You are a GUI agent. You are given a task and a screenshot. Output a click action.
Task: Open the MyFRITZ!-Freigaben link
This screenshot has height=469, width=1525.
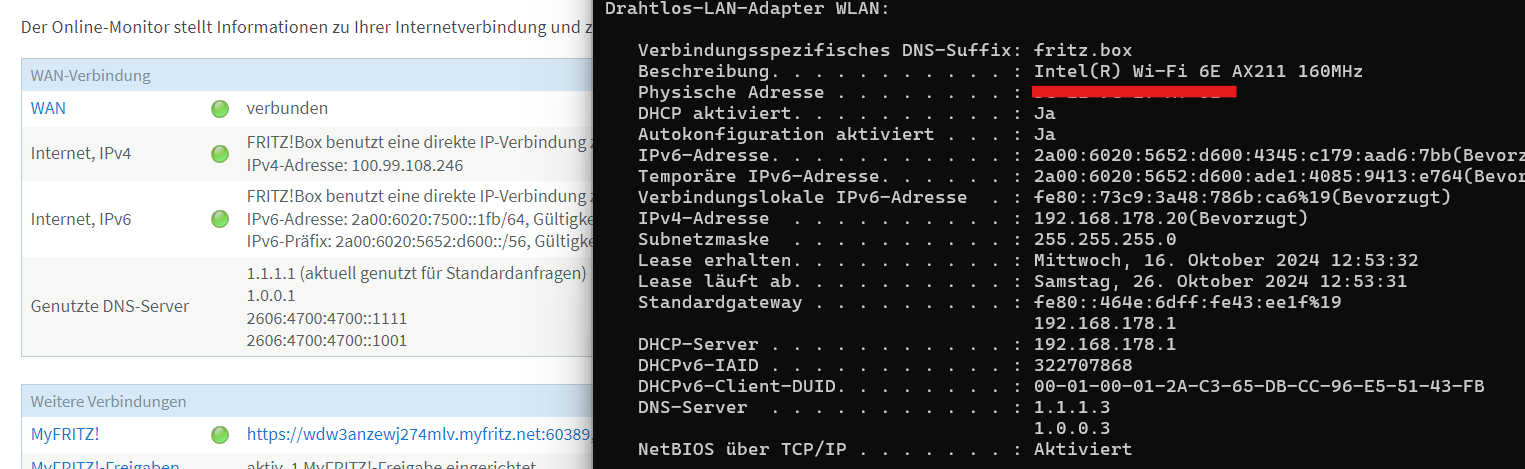105,465
